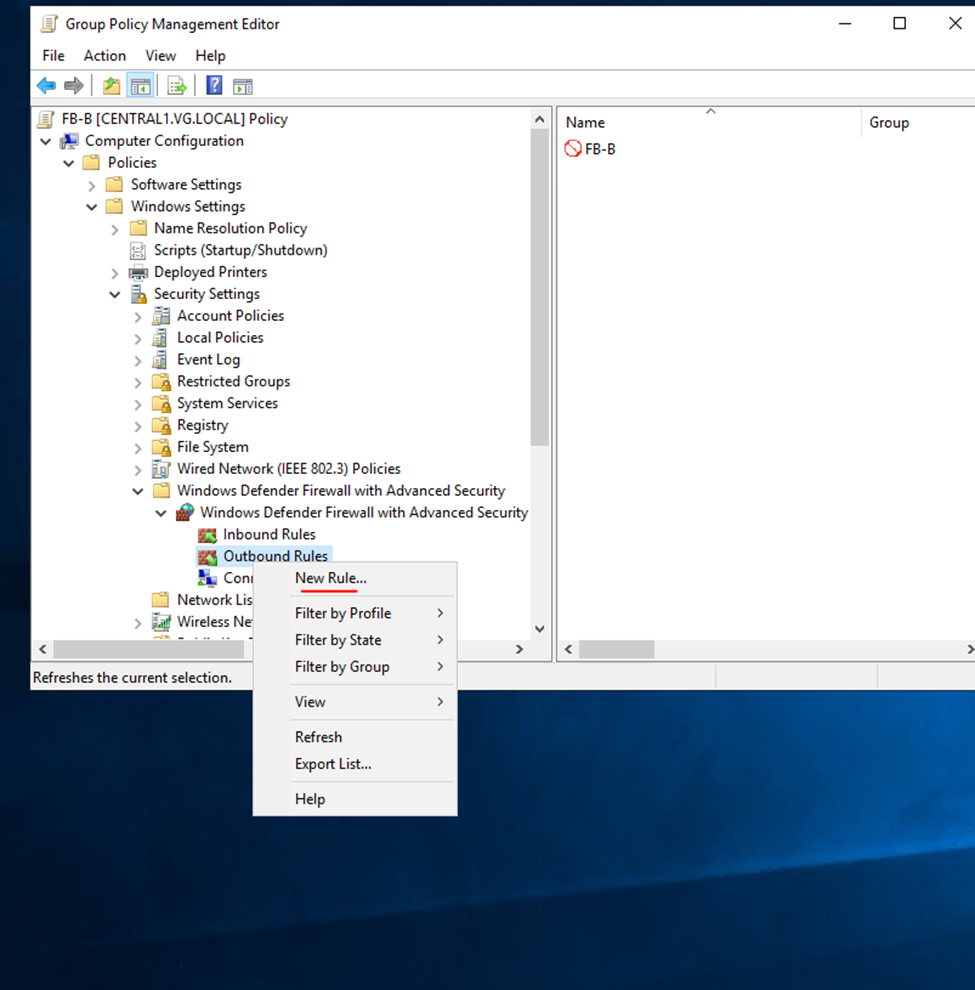Click Export List... in context menu
The height and width of the screenshot is (990, 975).
click(333, 764)
